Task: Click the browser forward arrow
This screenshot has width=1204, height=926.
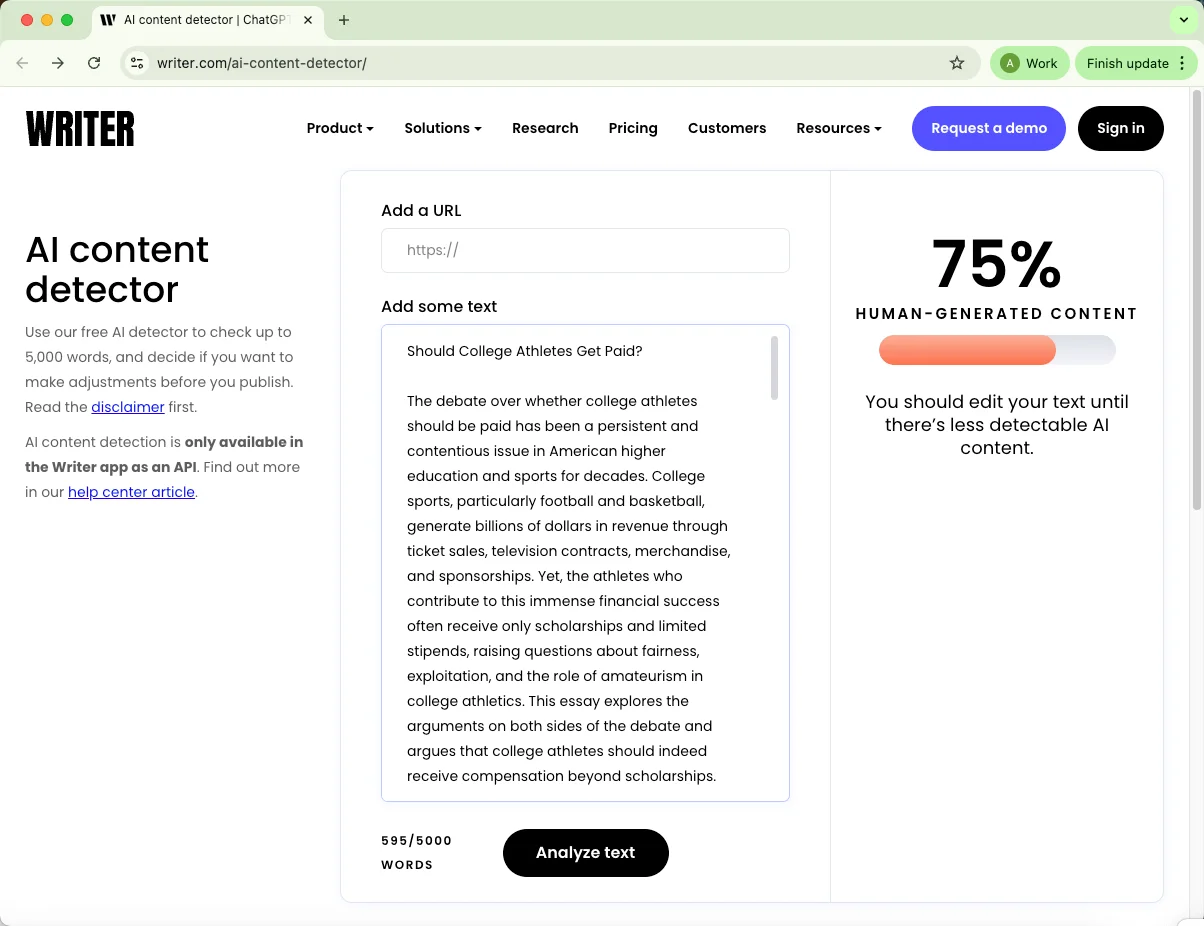Action: coord(58,63)
